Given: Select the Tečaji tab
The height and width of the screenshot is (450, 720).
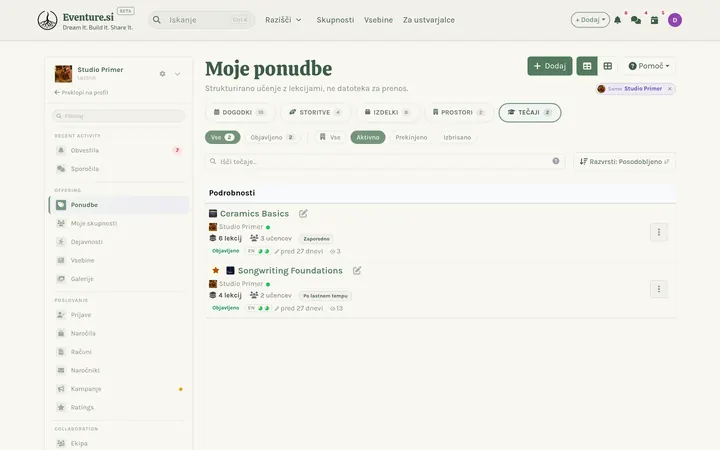Looking at the screenshot, I should click(530, 112).
